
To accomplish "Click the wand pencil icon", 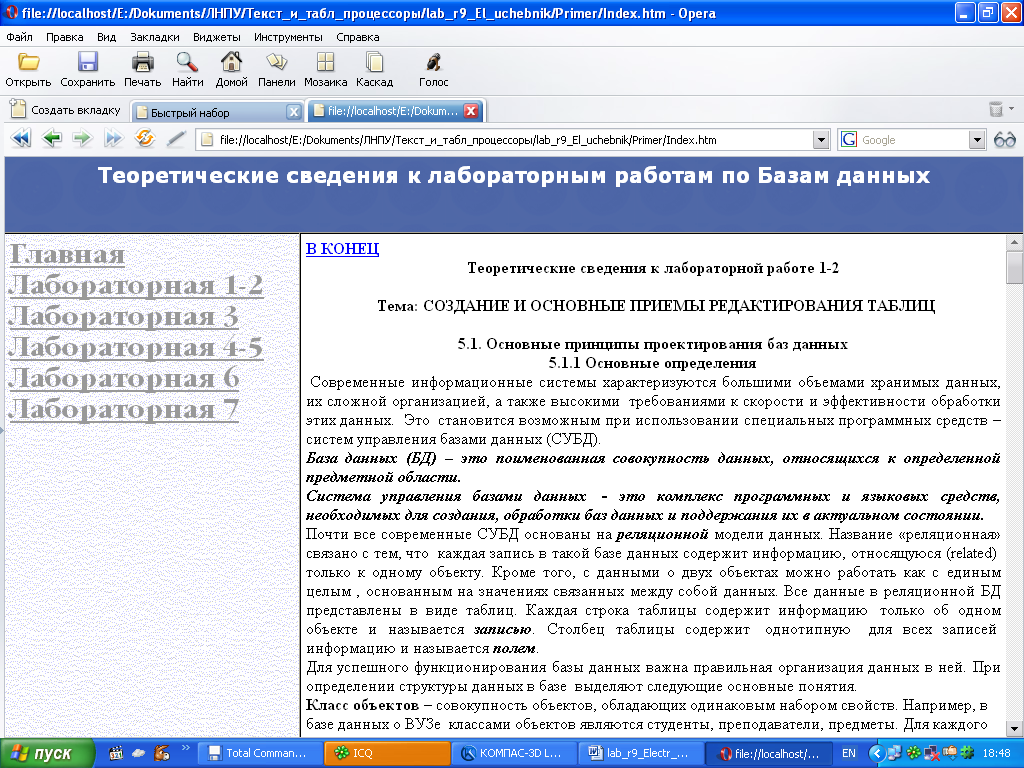I will pyautogui.click(x=176, y=138).
